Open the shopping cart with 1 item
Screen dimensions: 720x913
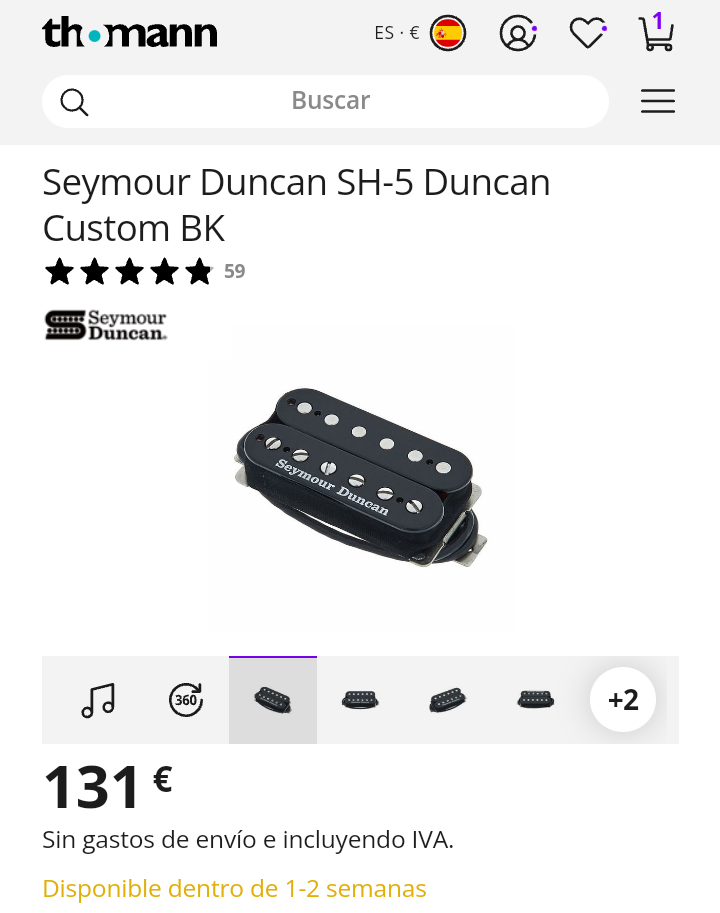[x=657, y=32]
